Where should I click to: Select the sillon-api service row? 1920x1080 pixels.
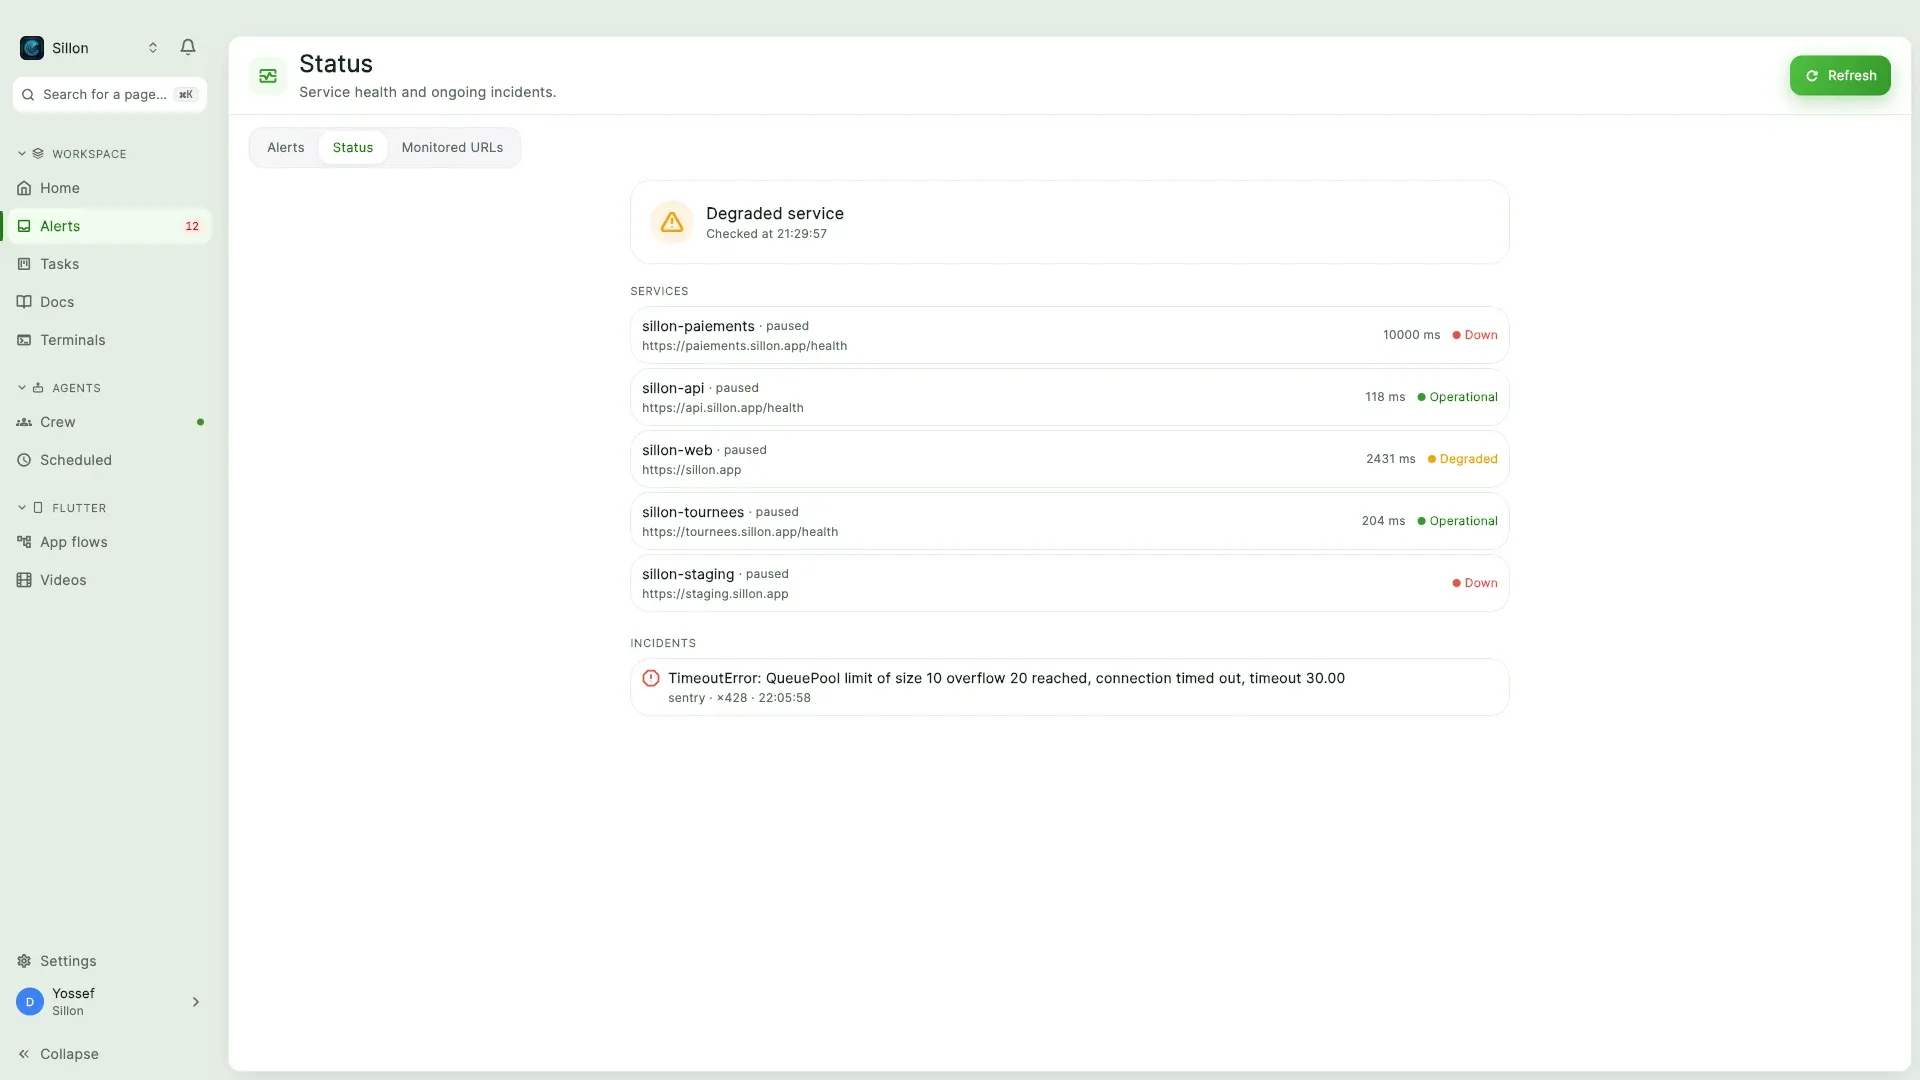click(x=1069, y=397)
